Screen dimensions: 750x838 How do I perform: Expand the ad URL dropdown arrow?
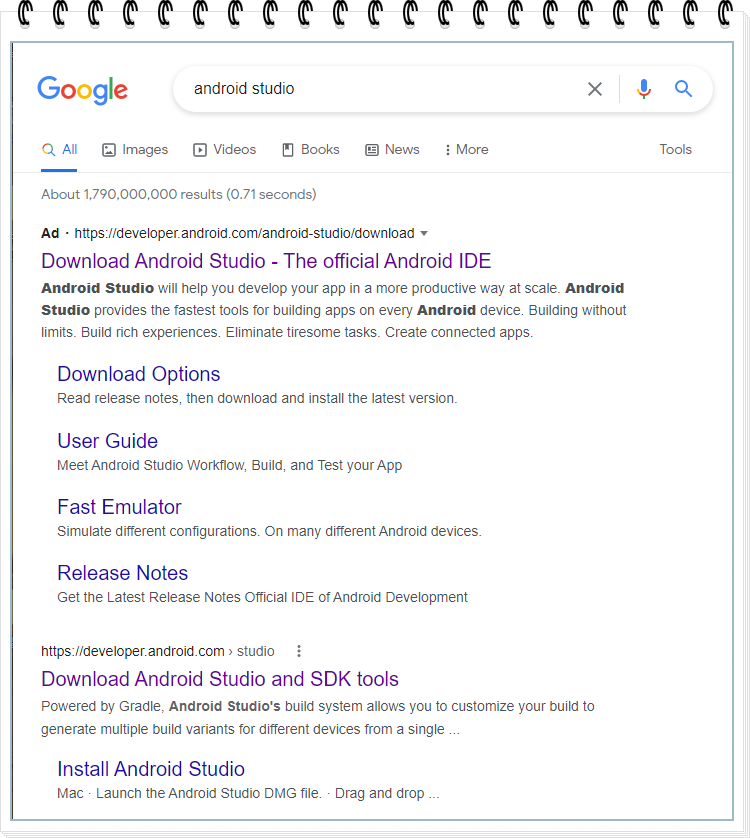424,234
